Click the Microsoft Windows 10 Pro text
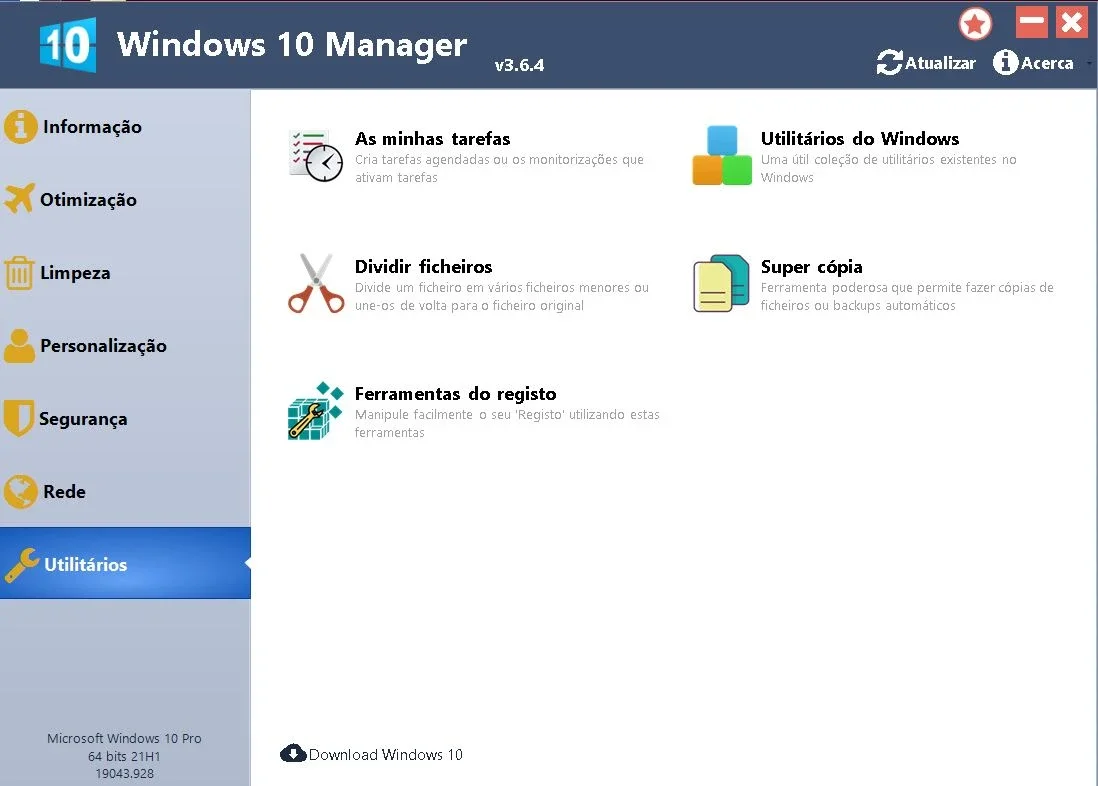This screenshot has width=1098, height=786. (x=124, y=738)
